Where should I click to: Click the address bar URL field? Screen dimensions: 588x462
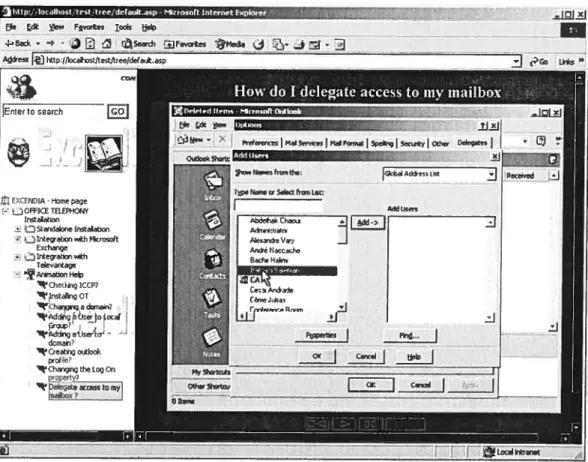pos(273,61)
